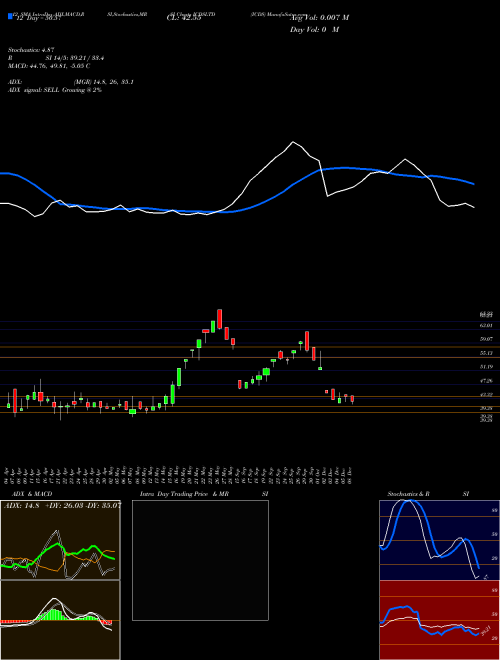Click the 'SI 14/3: 39.21 / 33.4' reading
The width and height of the screenshot is (500, 660).
coord(75,58)
